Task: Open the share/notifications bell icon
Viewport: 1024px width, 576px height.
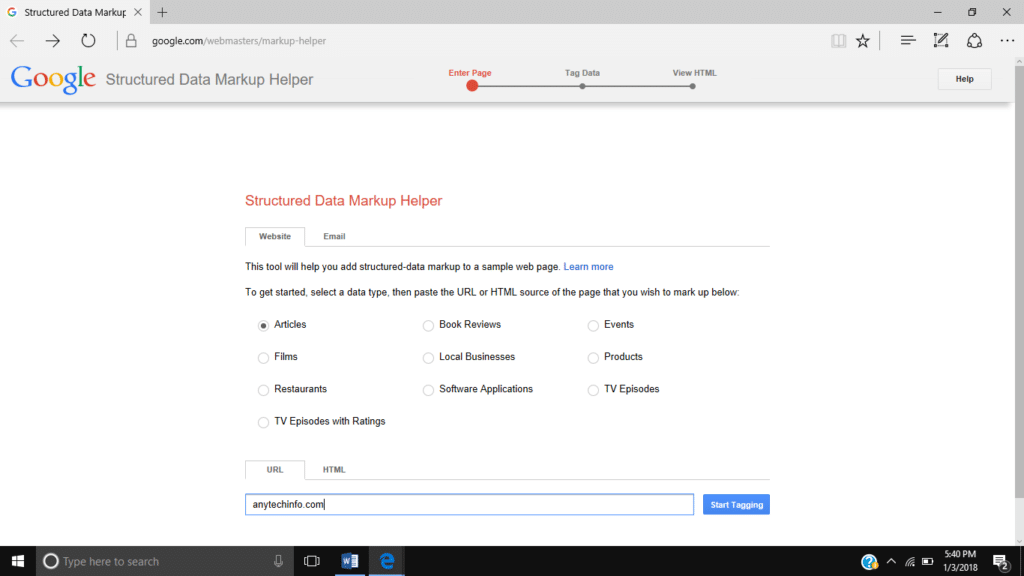Action: (974, 40)
